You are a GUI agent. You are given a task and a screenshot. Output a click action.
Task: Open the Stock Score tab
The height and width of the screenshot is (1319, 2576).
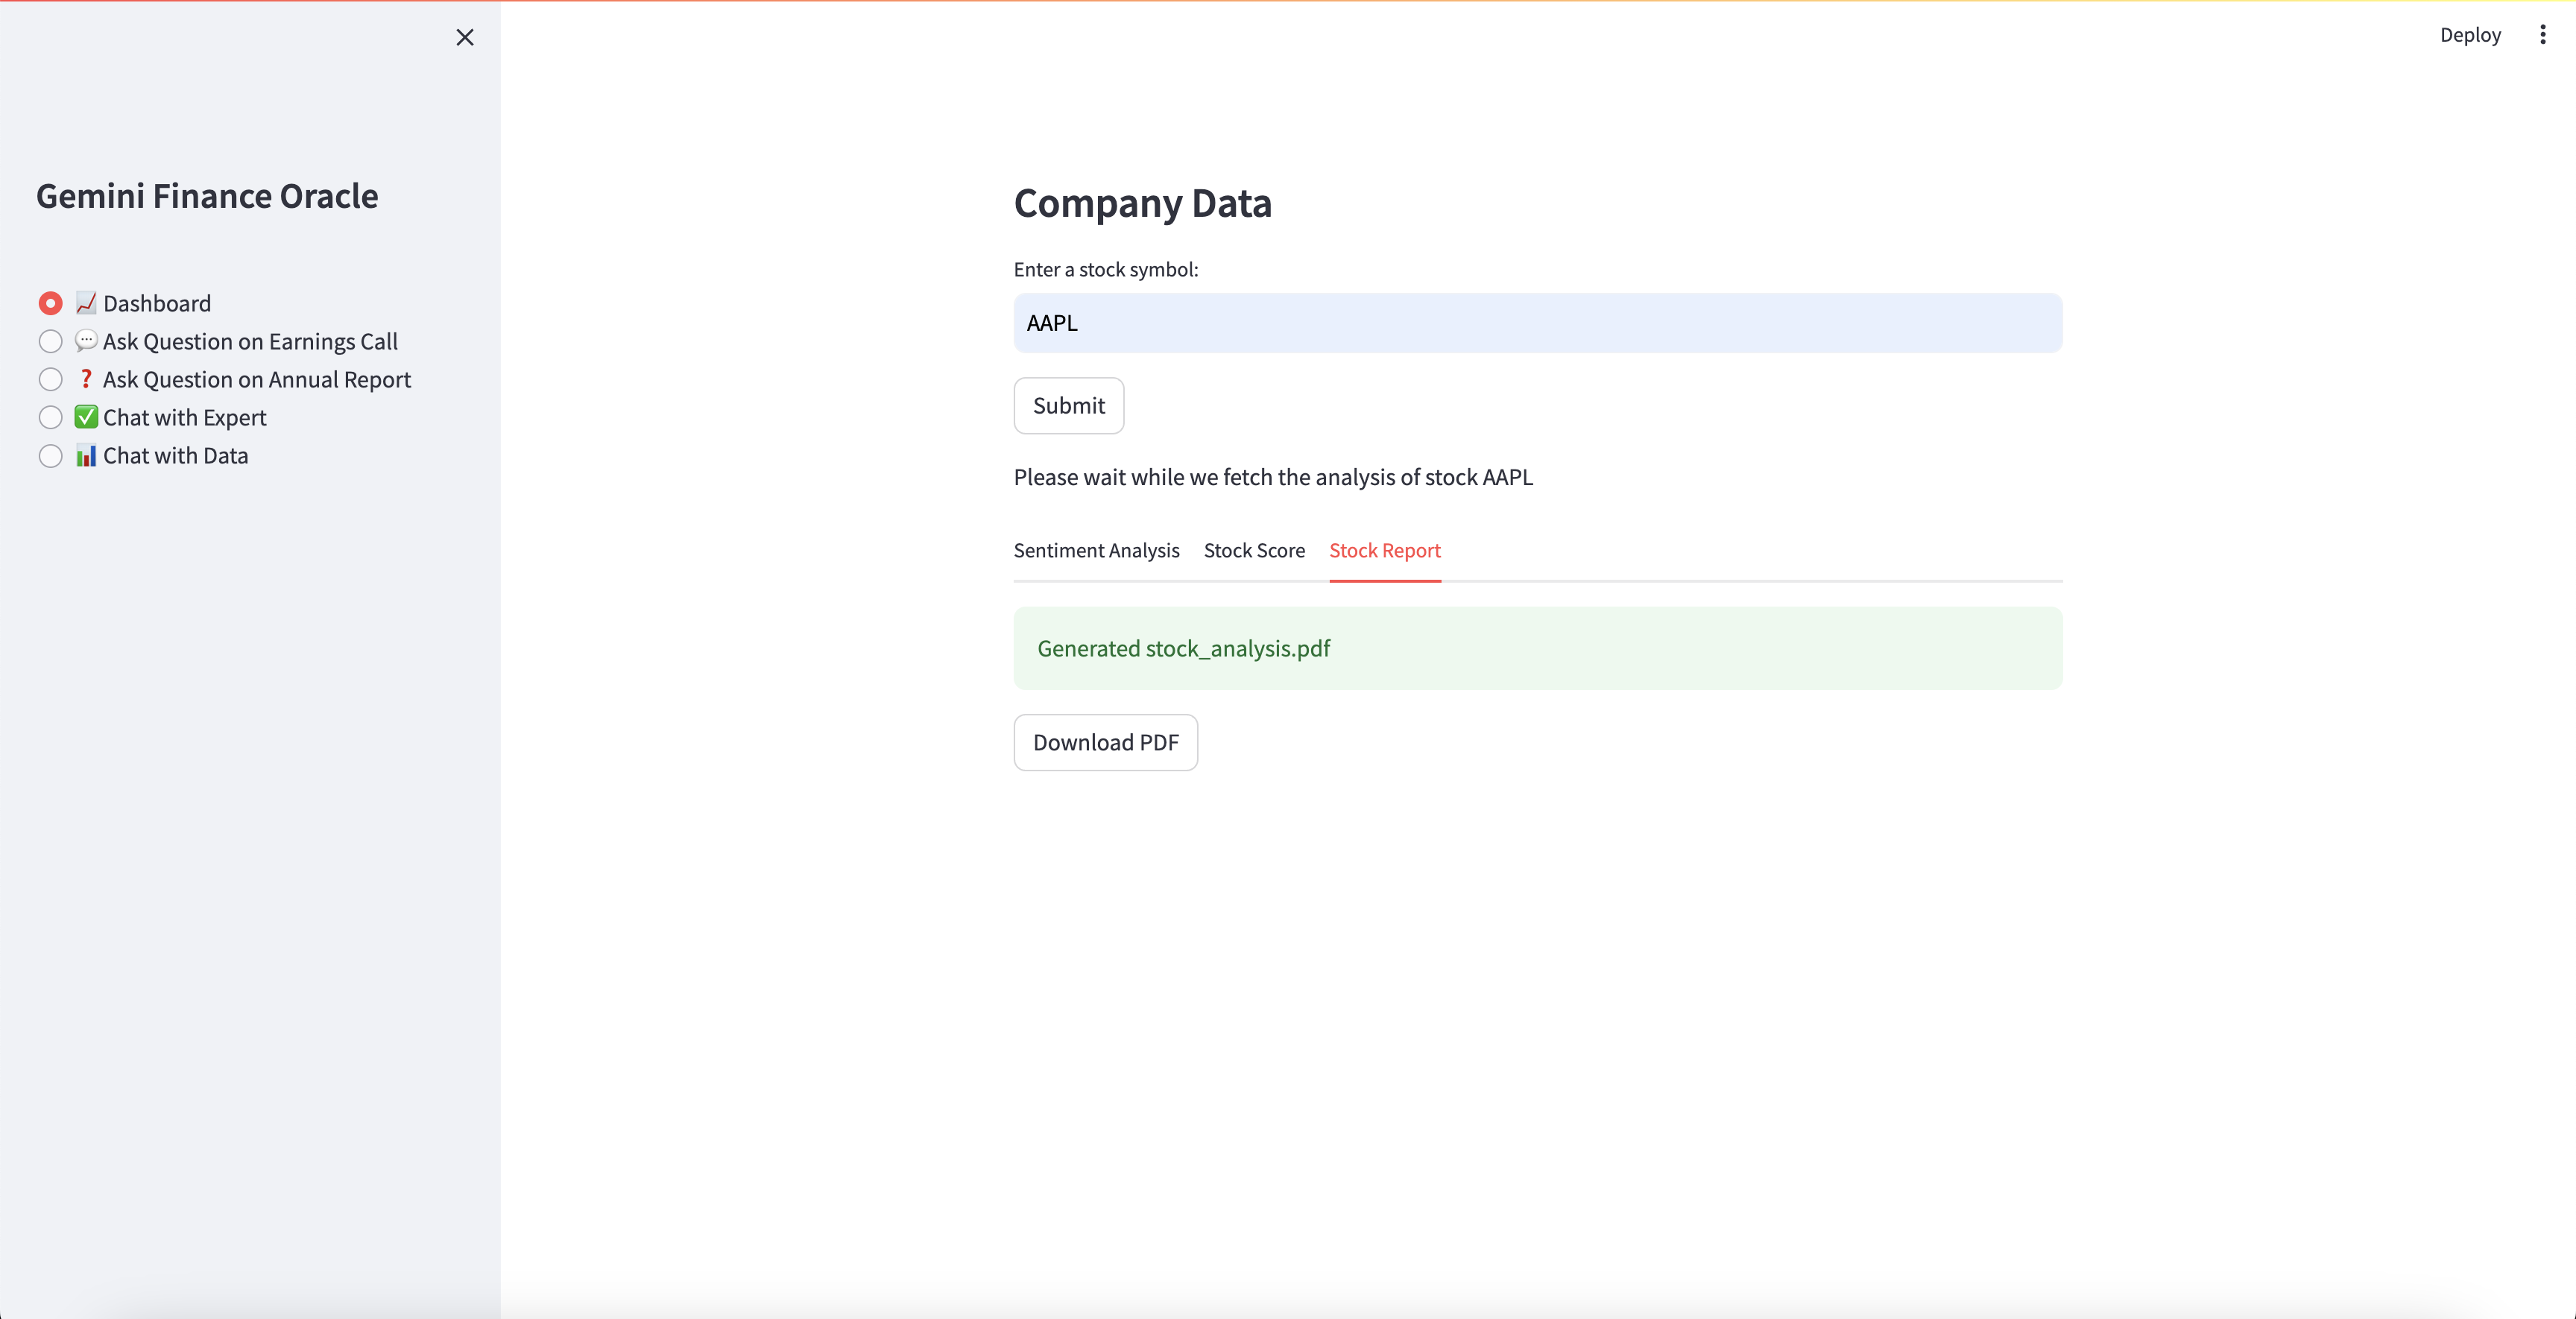[x=1254, y=550]
